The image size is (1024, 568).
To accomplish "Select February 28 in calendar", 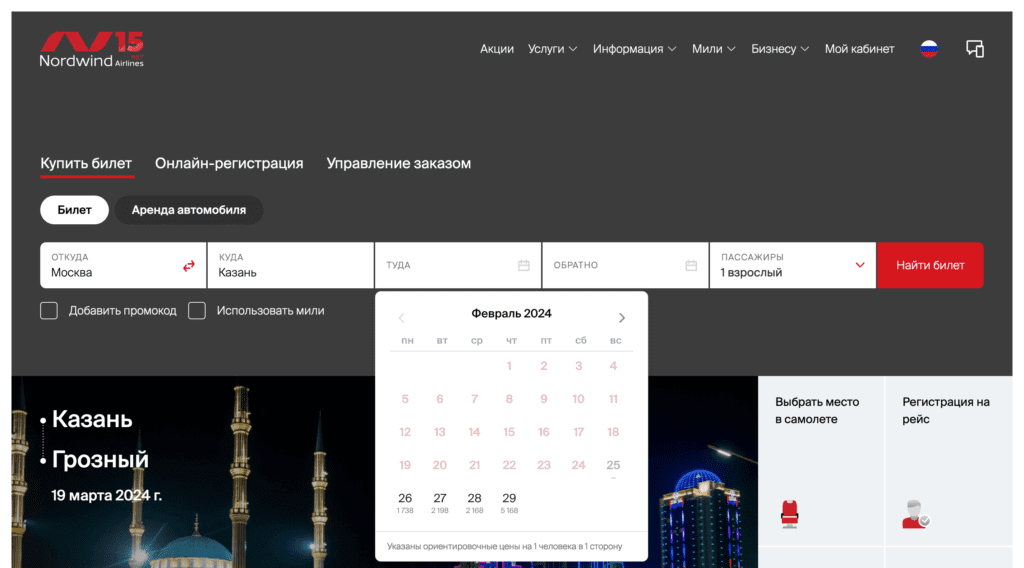I will (x=474, y=503).
